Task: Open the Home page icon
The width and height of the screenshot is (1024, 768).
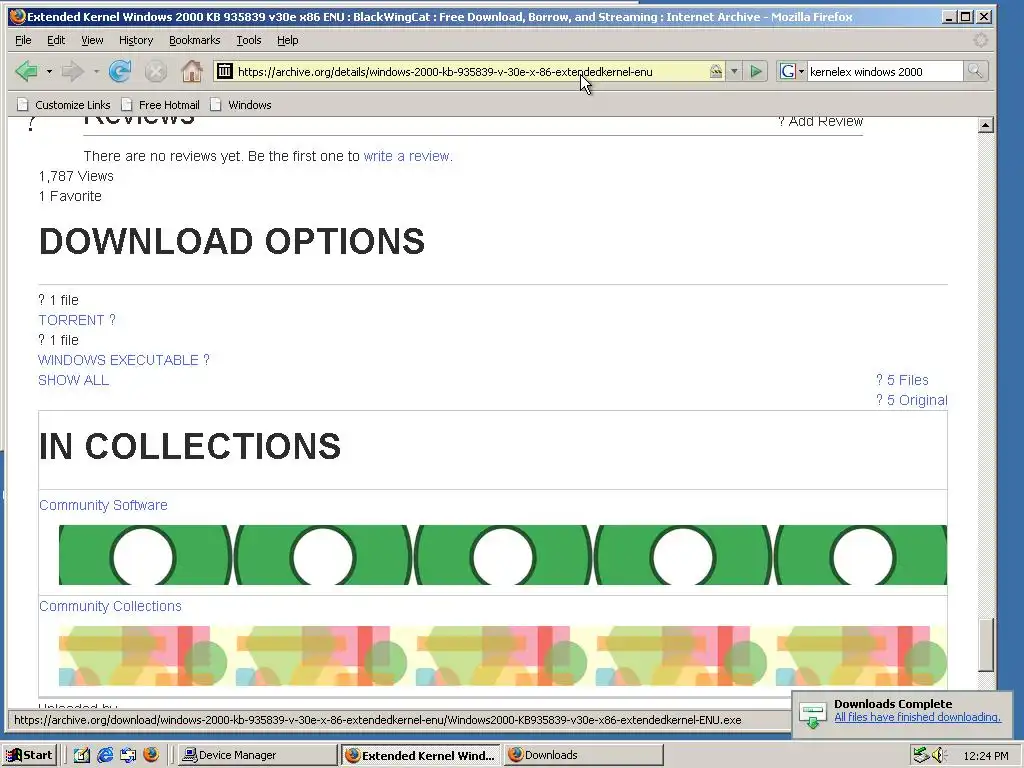Action: click(x=191, y=71)
